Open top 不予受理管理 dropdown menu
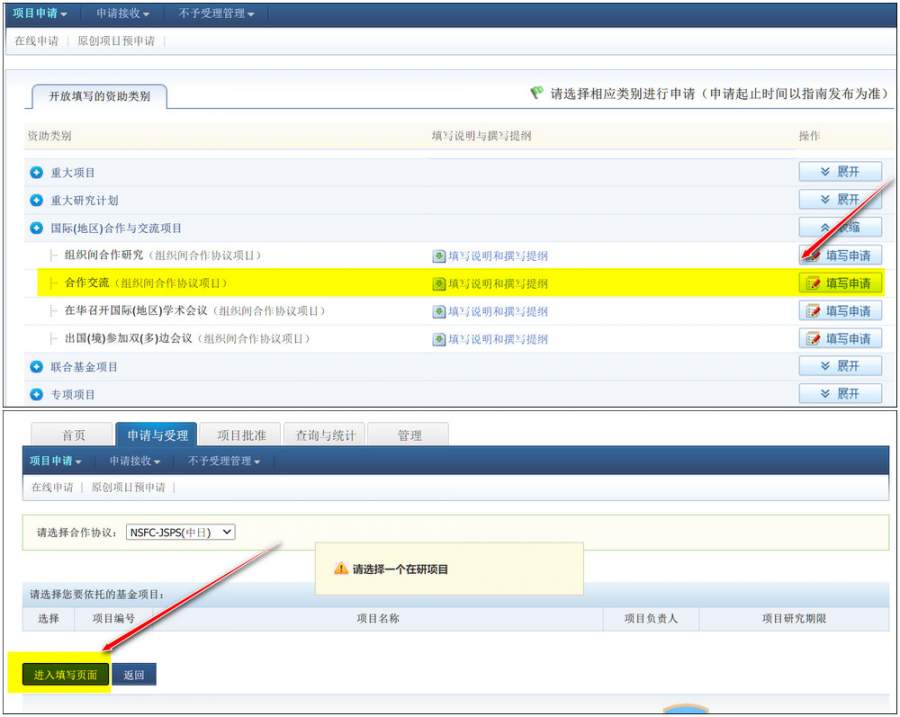The width and height of the screenshot is (900, 717). point(216,13)
